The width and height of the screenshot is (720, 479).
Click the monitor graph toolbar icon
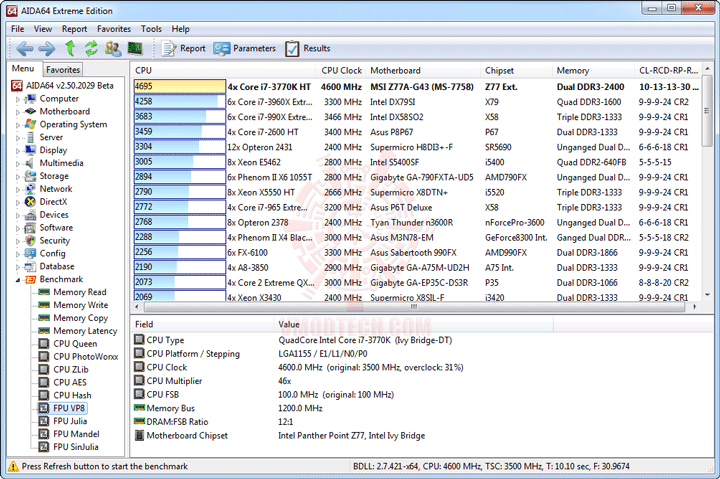[x=135, y=48]
